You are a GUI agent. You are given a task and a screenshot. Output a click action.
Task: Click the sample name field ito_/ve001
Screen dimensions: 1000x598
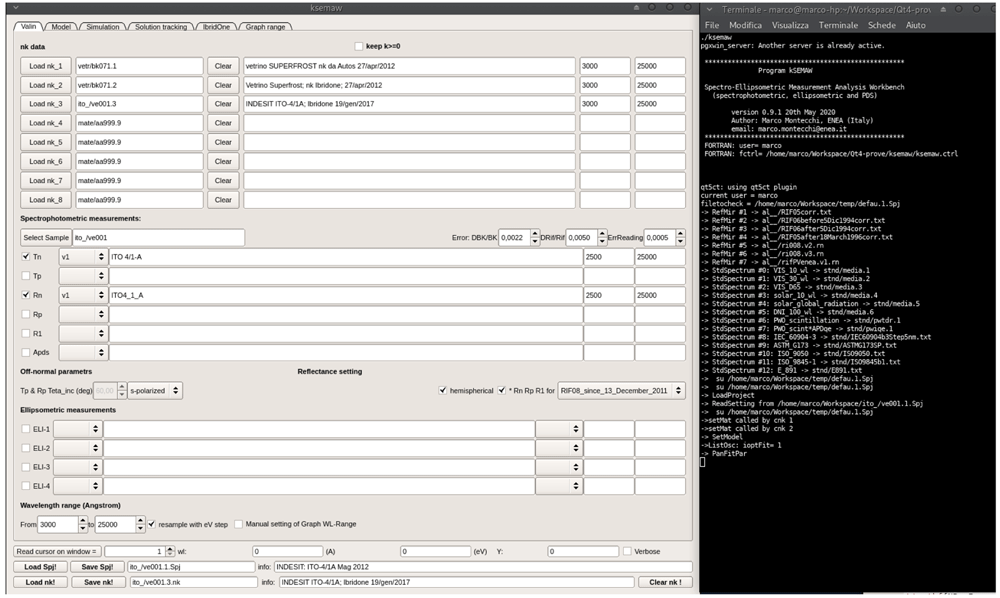pyautogui.click(x=158, y=238)
